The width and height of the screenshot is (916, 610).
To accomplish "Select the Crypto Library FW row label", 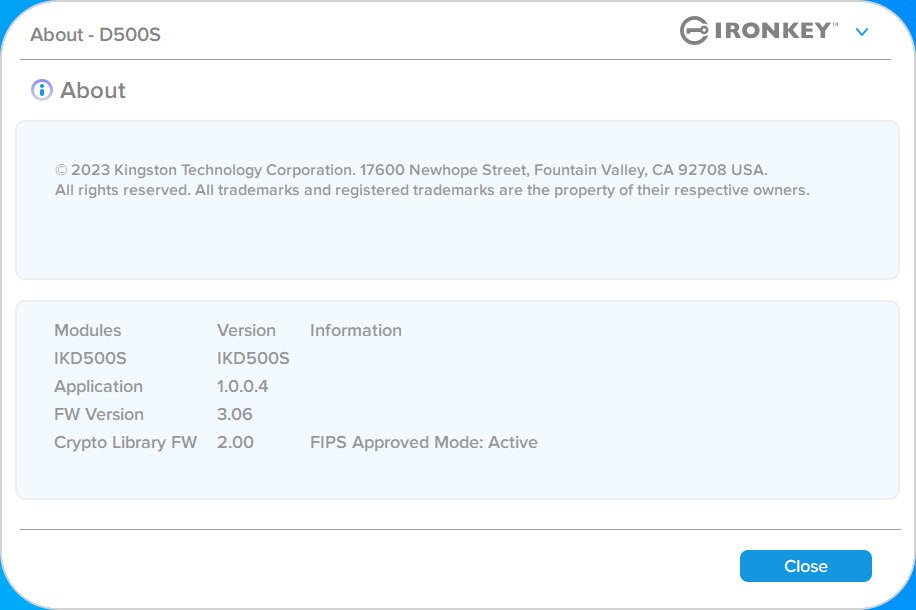I will 126,442.
